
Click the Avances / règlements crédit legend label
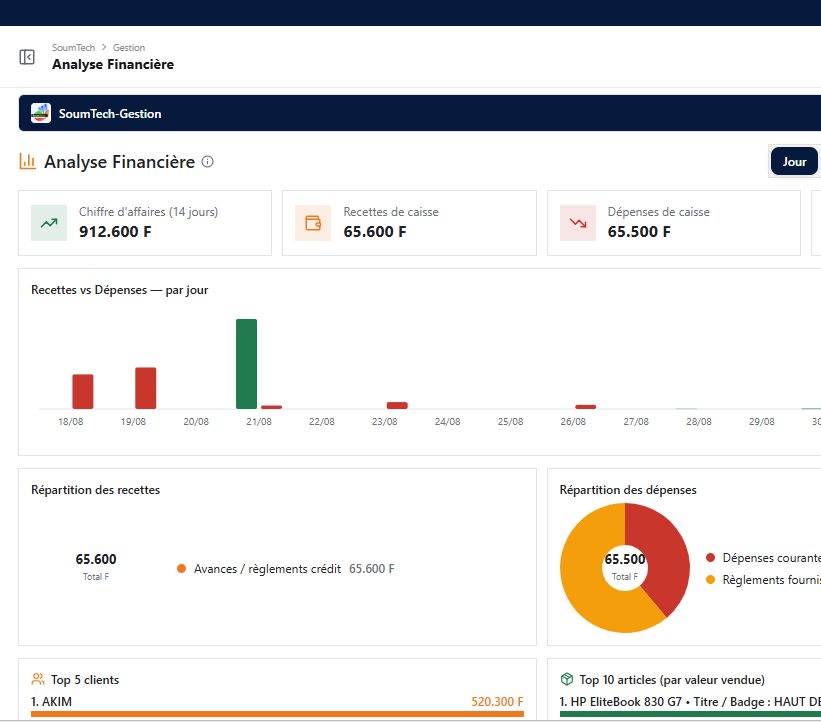268,569
